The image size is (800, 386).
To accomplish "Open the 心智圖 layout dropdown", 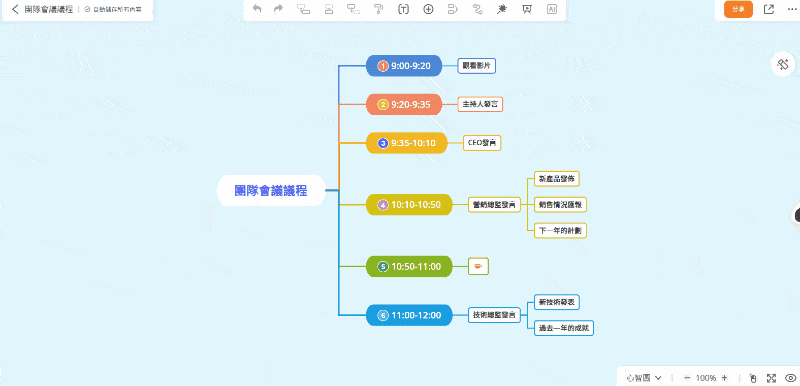I will [x=644, y=378].
